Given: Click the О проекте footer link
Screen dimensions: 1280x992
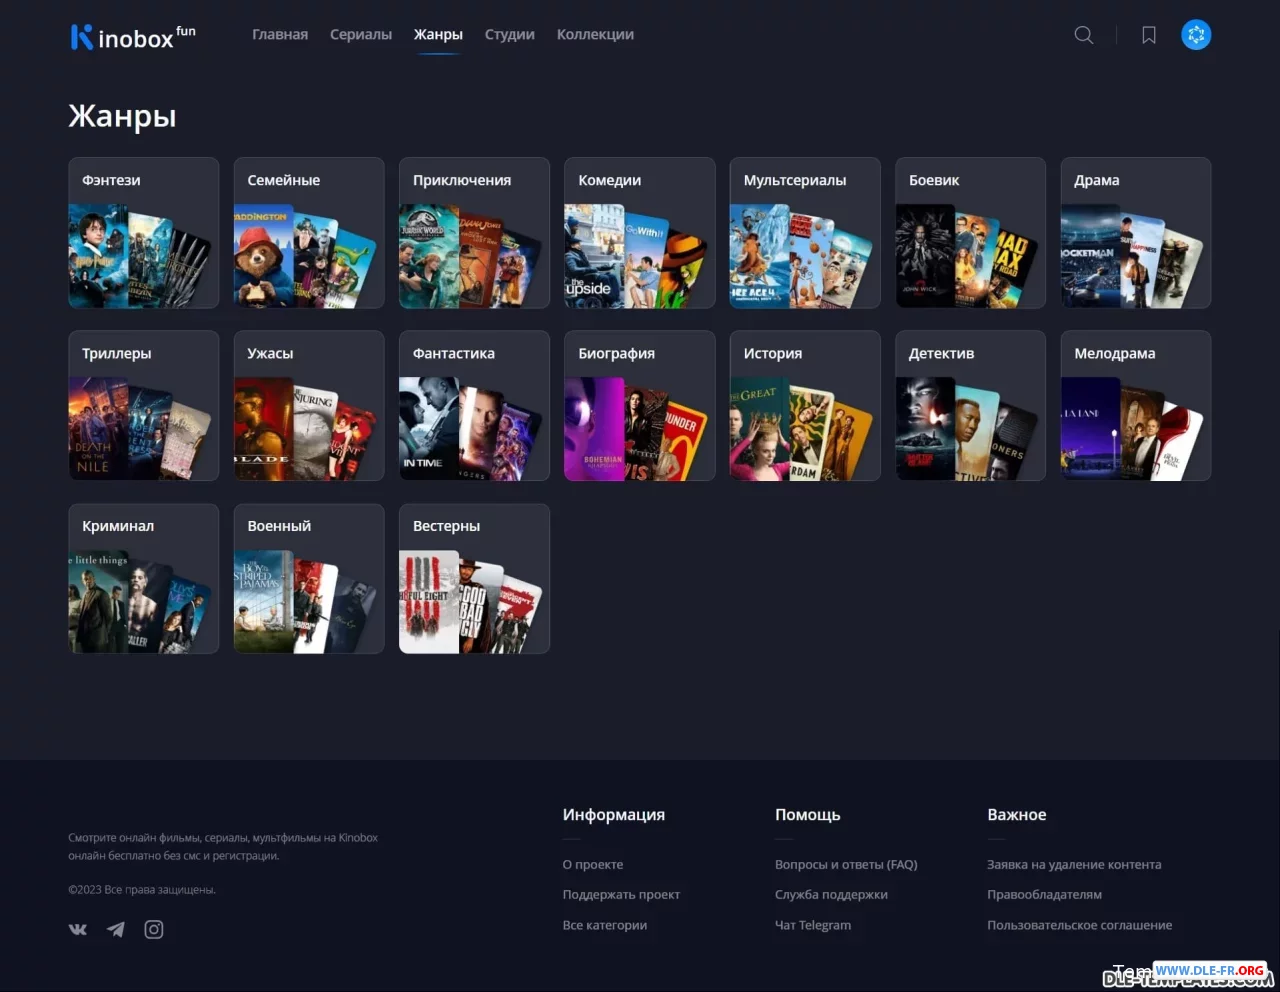Looking at the screenshot, I should pyautogui.click(x=593, y=865).
